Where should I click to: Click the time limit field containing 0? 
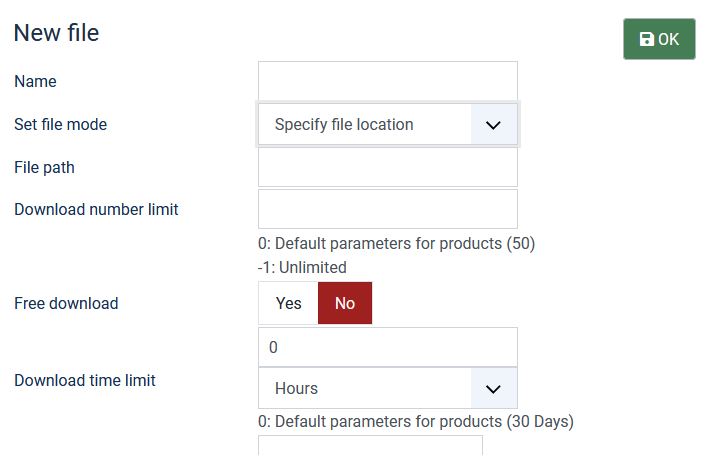click(387, 347)
